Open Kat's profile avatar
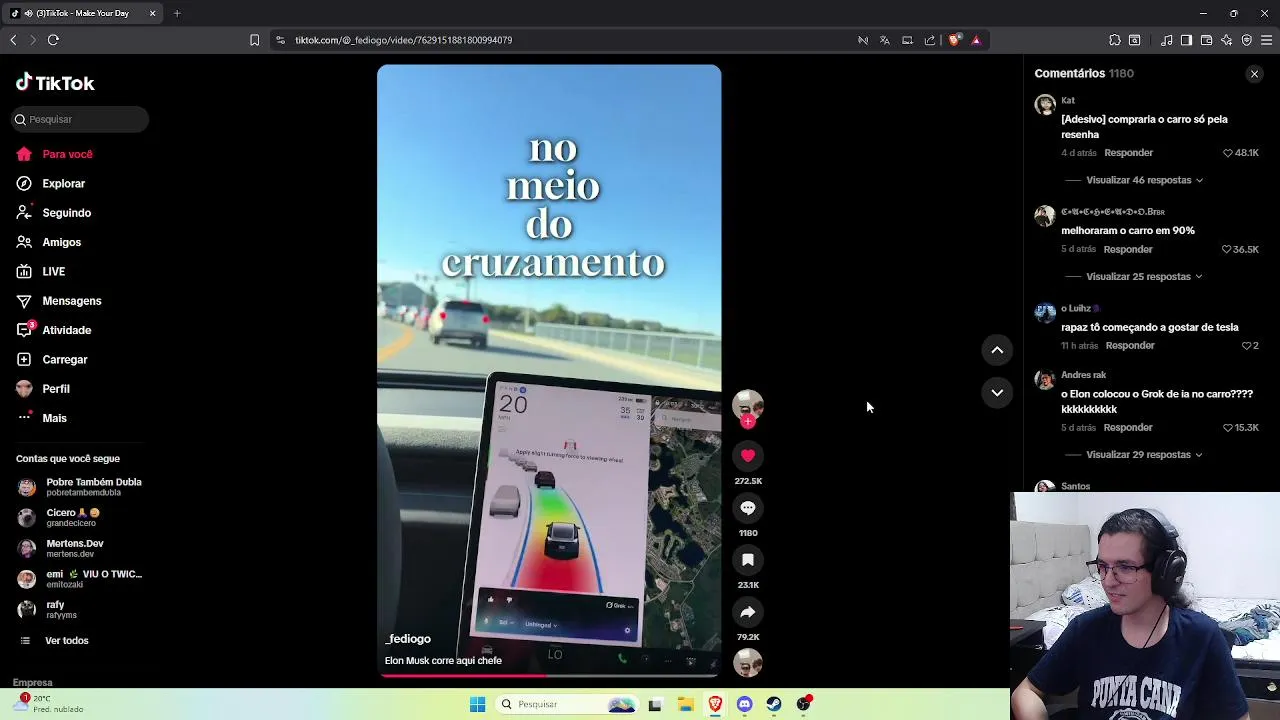 tap(1045, 105)
